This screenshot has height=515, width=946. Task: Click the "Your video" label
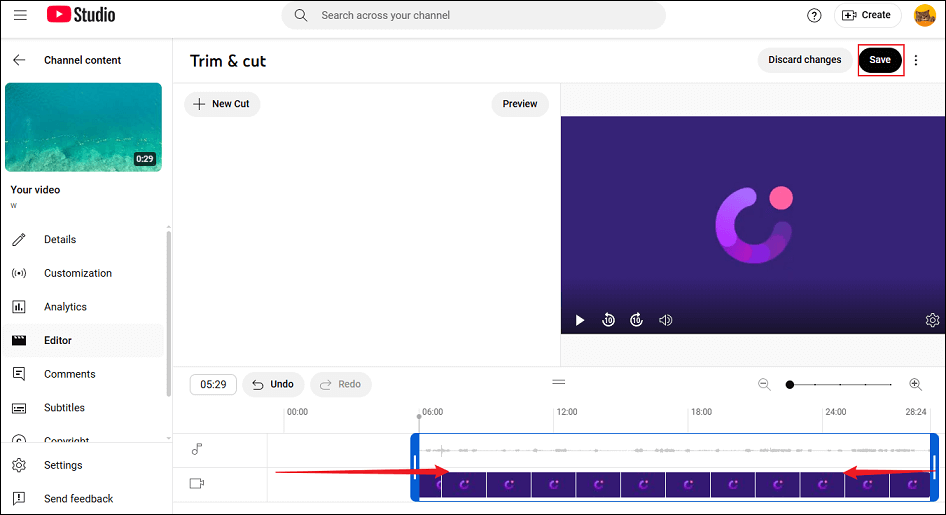[x=35, y=189]
